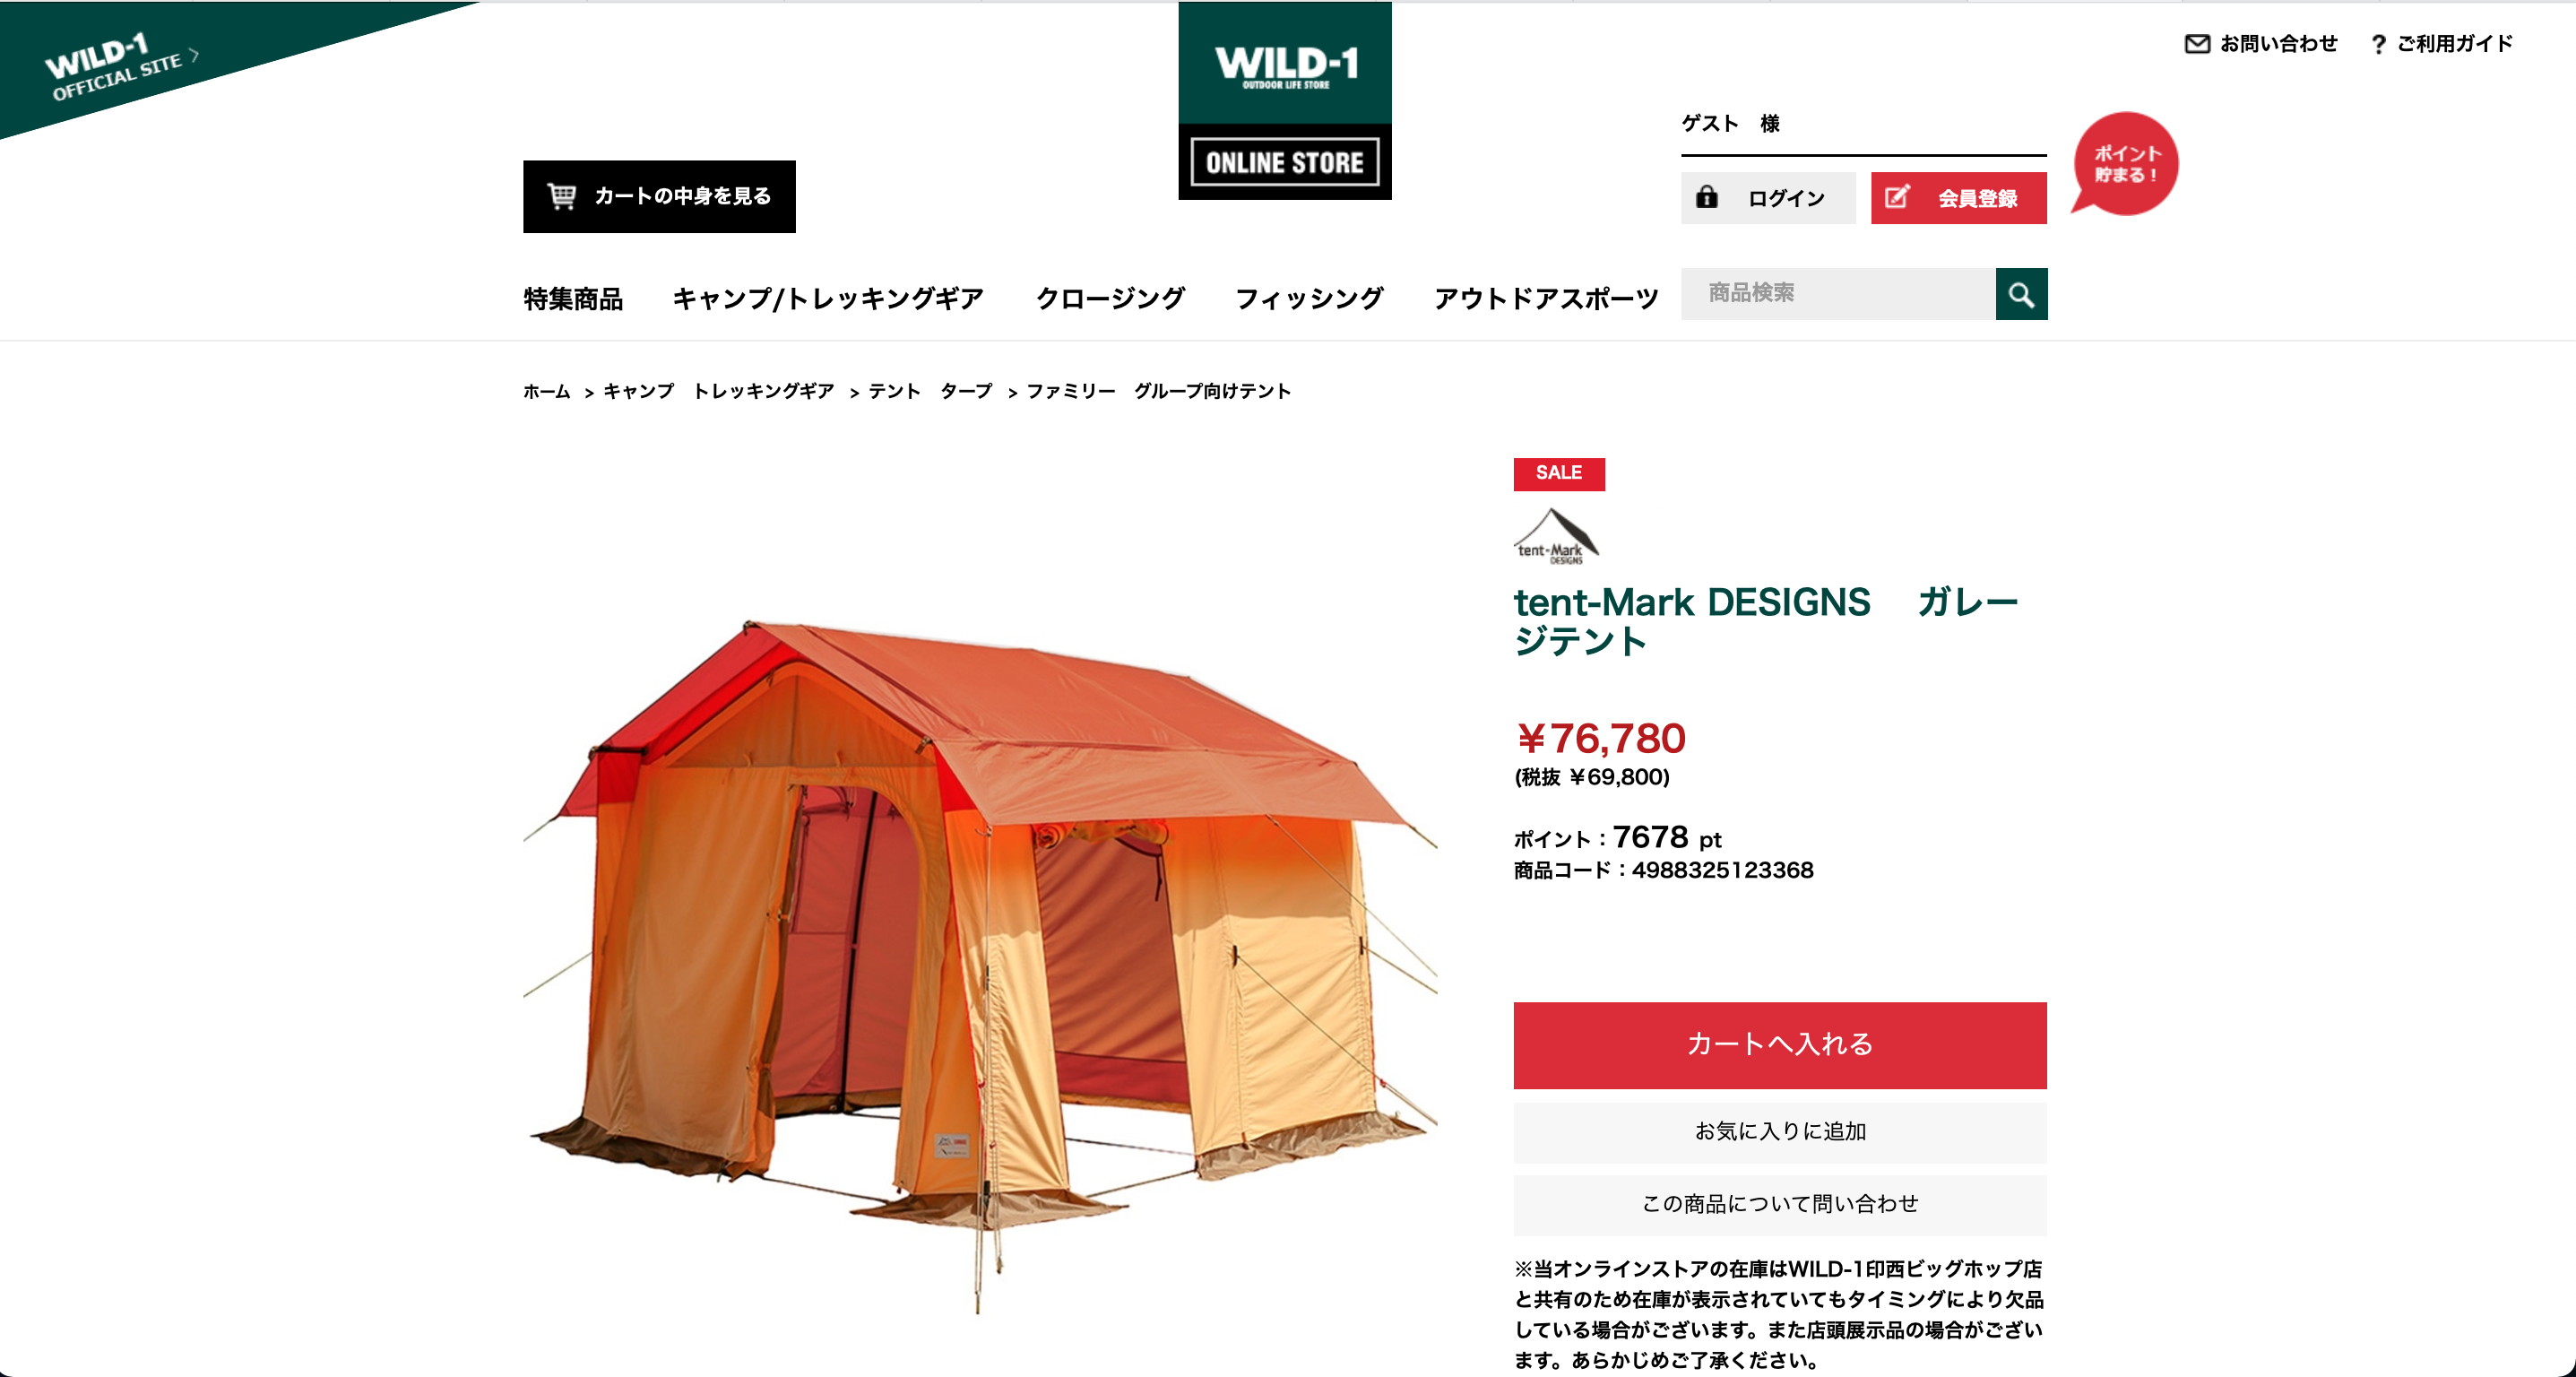The height and width of the screenshot is (1377, 2576).
Task: Click the member registration pencil icon
Action: pos(1897,197)
